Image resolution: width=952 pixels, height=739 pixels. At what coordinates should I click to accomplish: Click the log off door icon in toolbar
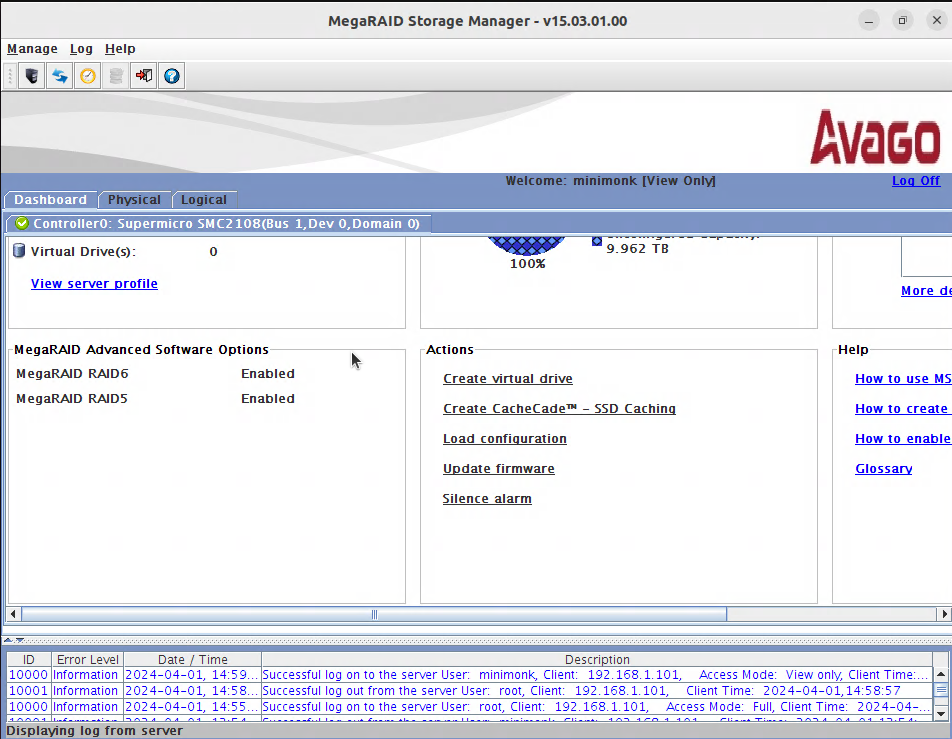[144, 76]
